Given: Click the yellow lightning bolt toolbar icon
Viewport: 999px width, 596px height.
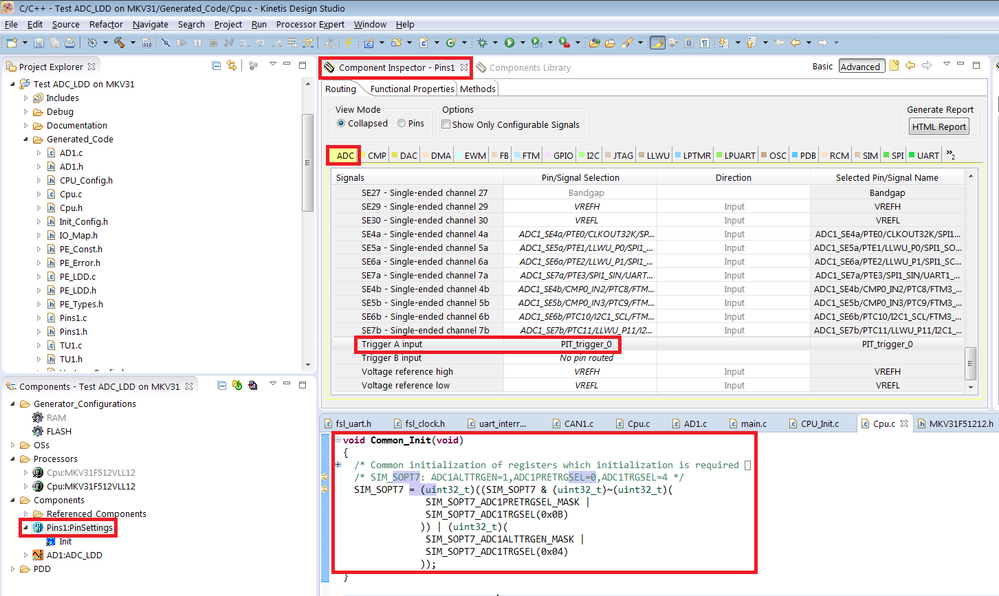Looking at the screenshot, I should tap(348, 43).
